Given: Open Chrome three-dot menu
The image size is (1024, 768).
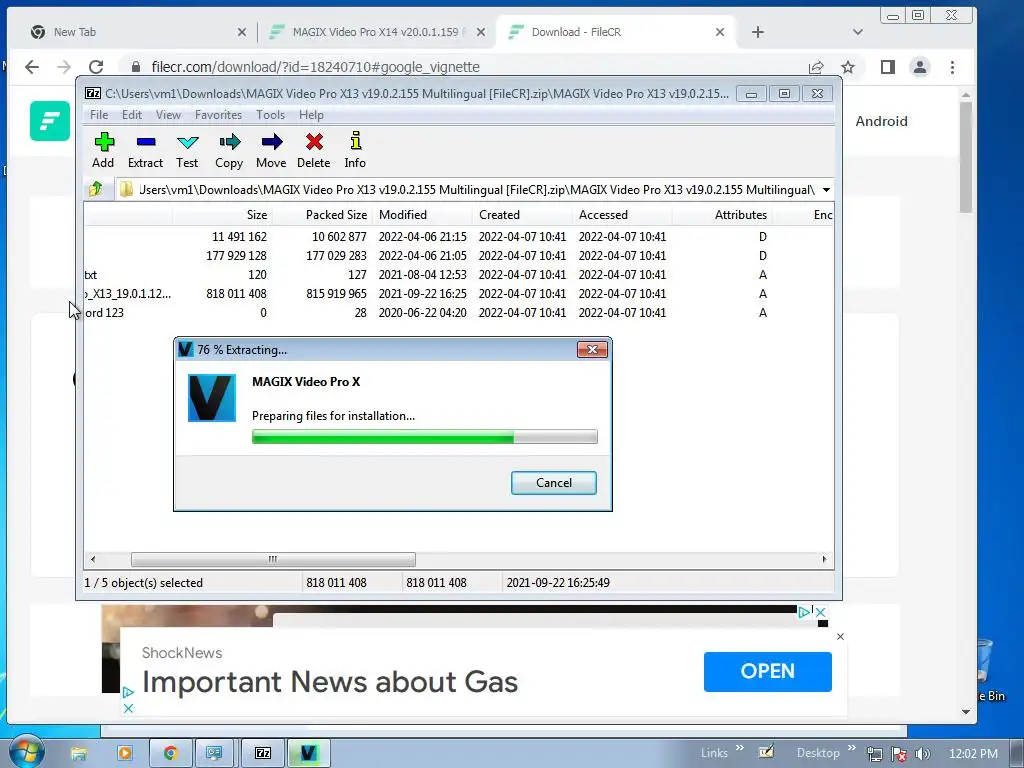Looking at the screenshot, I should (x=952, y=67).
